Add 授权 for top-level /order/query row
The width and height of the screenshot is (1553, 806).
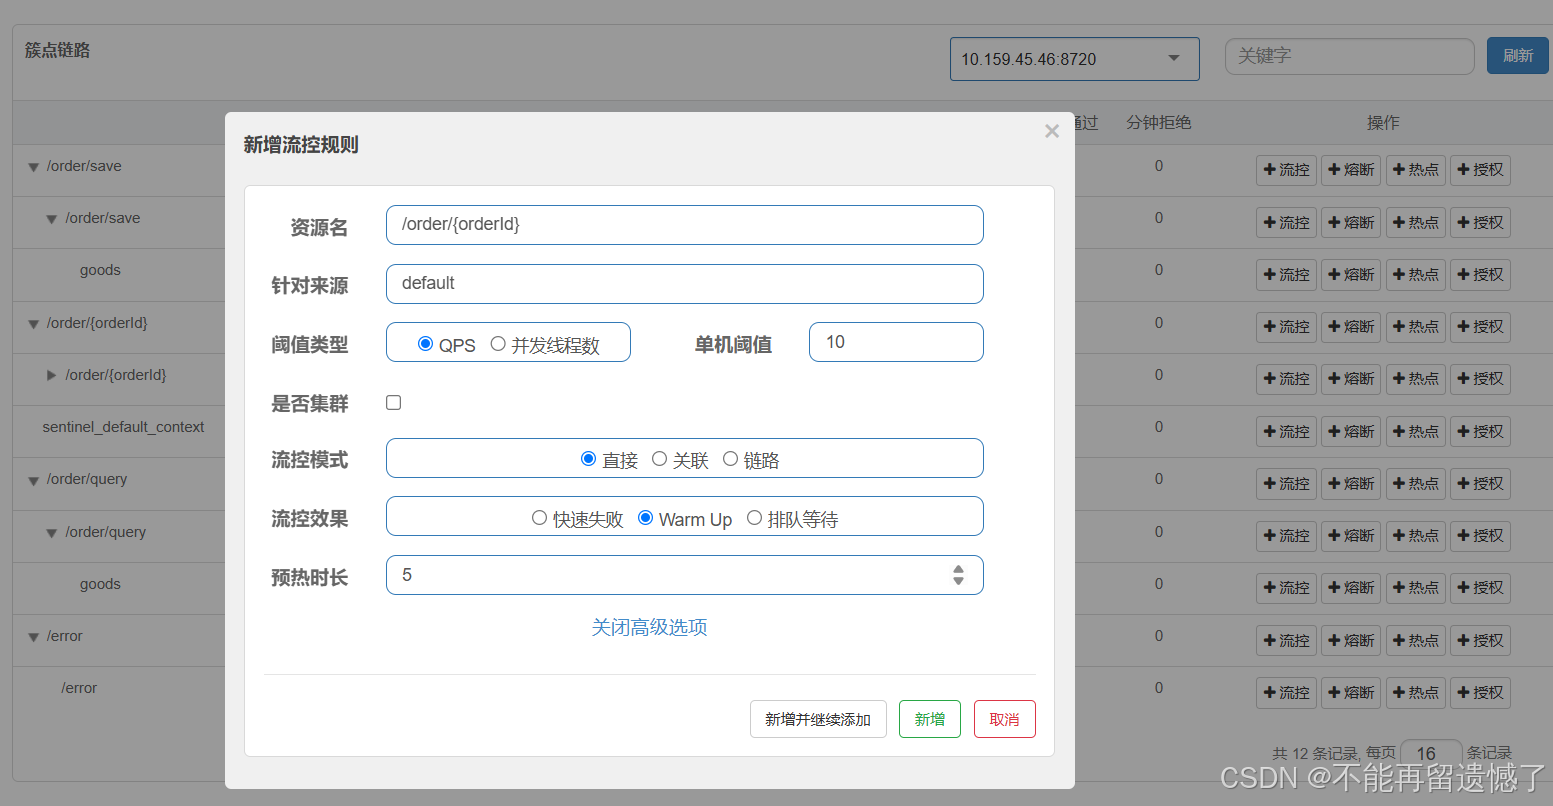(x=1481, y=483)
